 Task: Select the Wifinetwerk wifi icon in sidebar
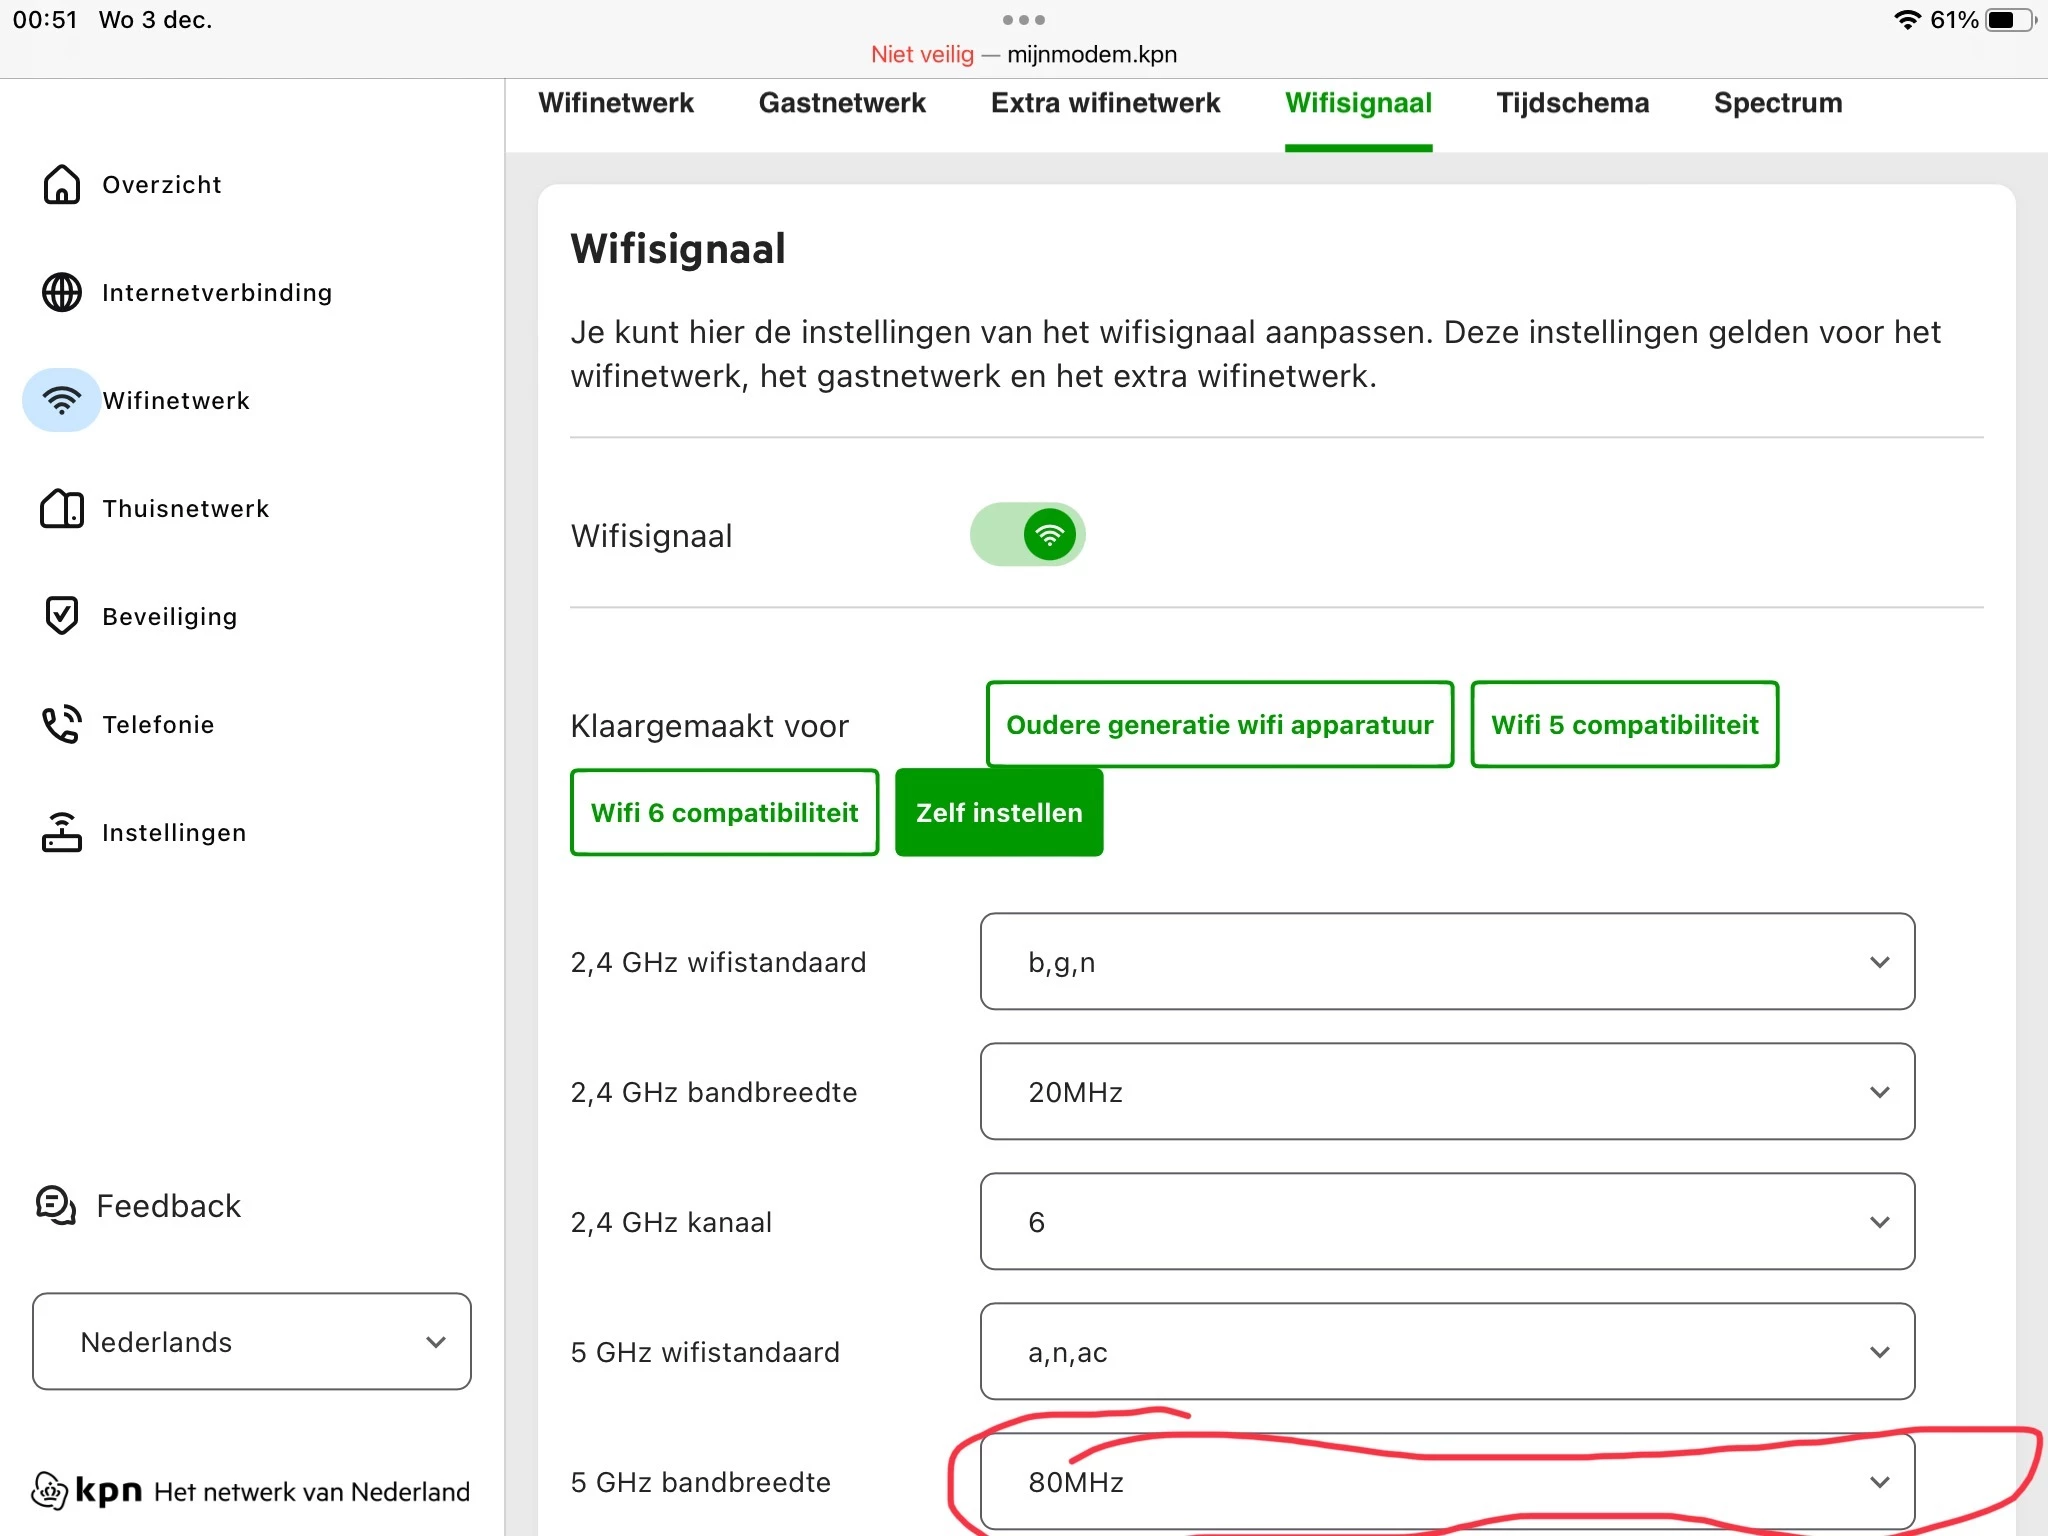tap(61, 400)
